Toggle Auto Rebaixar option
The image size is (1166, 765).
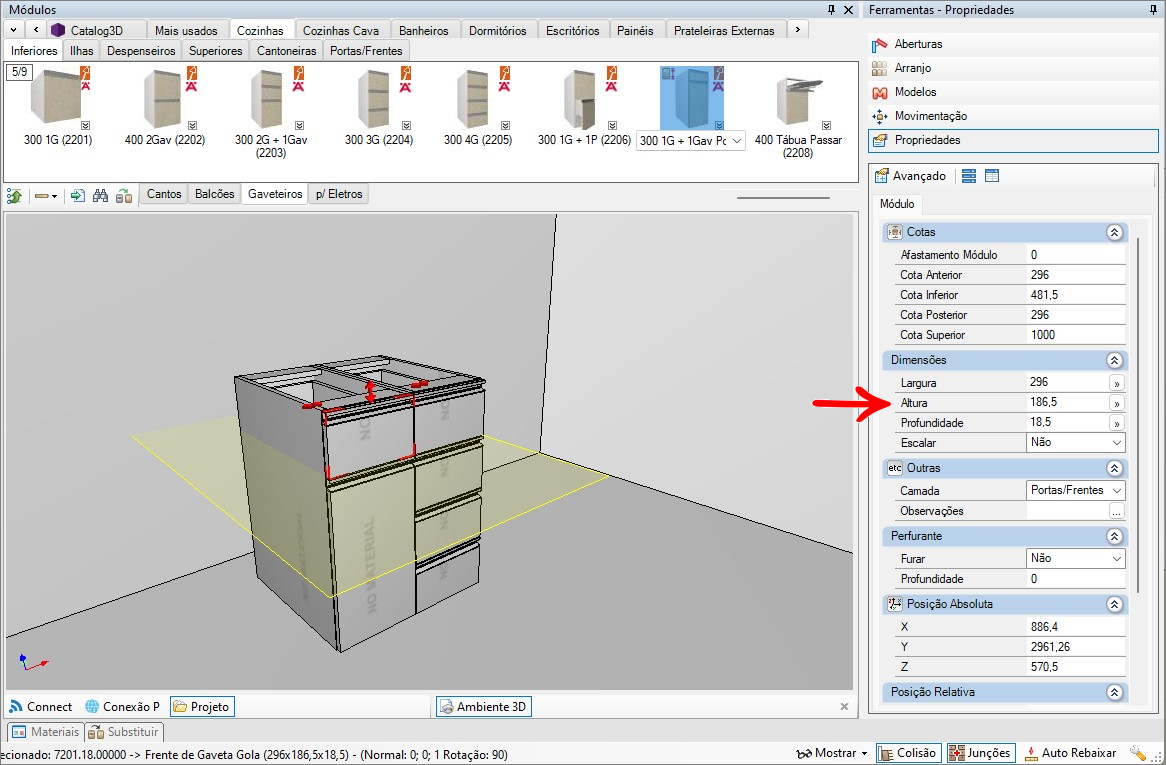tap(1069, 753)
